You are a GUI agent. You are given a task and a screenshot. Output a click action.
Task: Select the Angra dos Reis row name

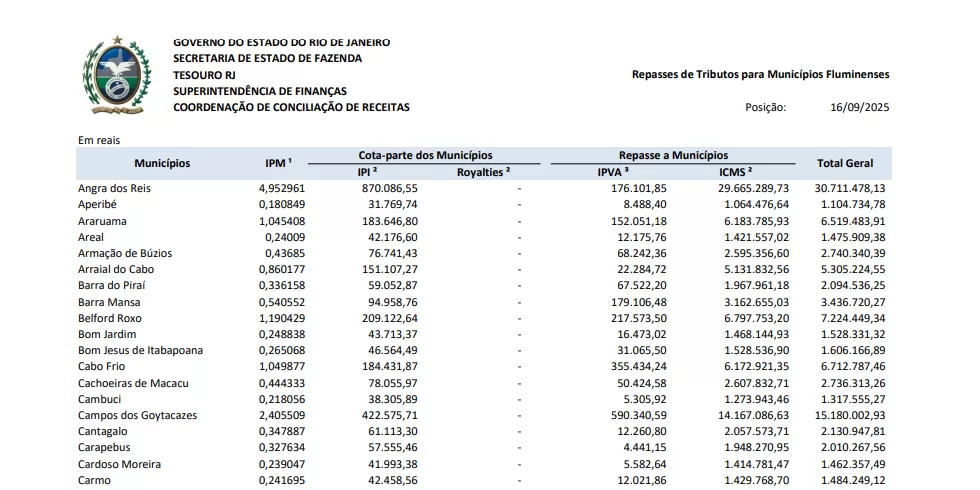(114, 188)
